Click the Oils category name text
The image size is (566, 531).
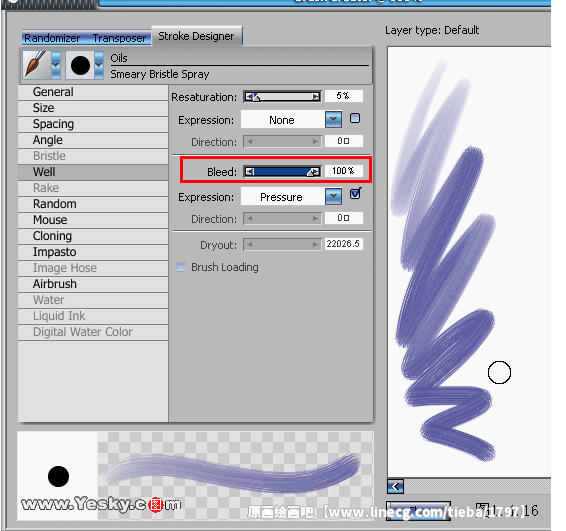[119, 58]
